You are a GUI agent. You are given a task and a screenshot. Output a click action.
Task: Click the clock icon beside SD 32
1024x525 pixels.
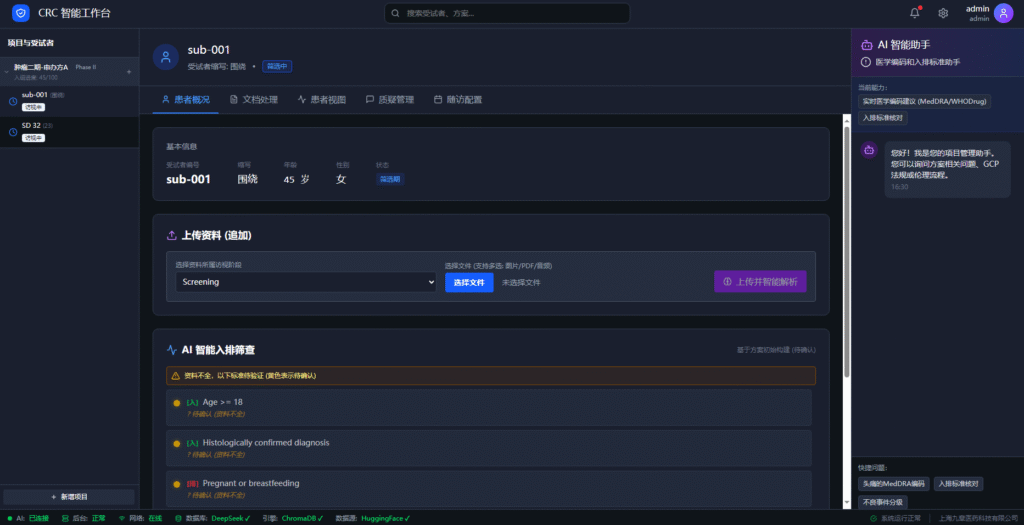pyautogui.click(x=12, y=131)
